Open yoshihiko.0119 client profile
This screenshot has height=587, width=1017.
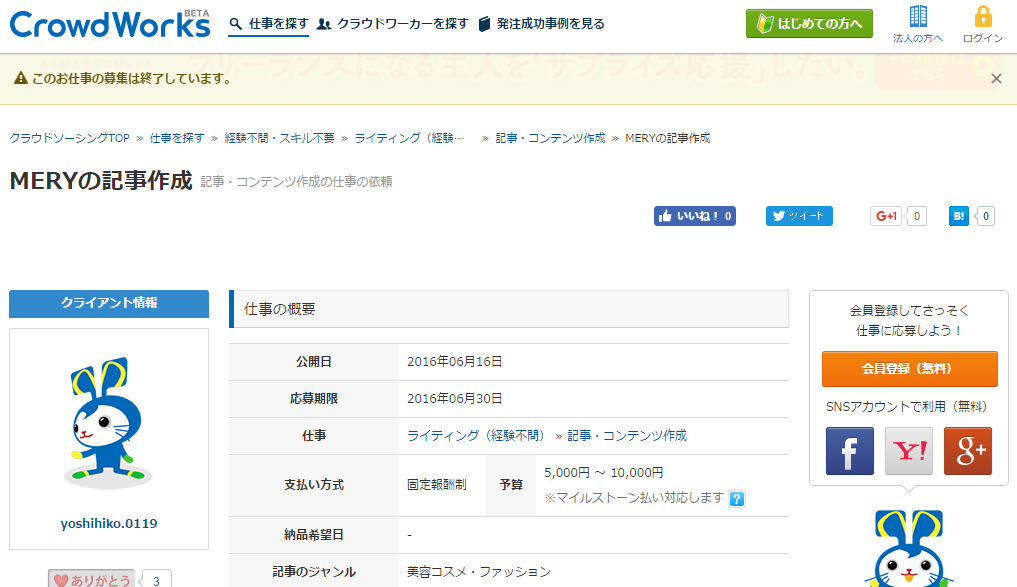click(109, 523)
